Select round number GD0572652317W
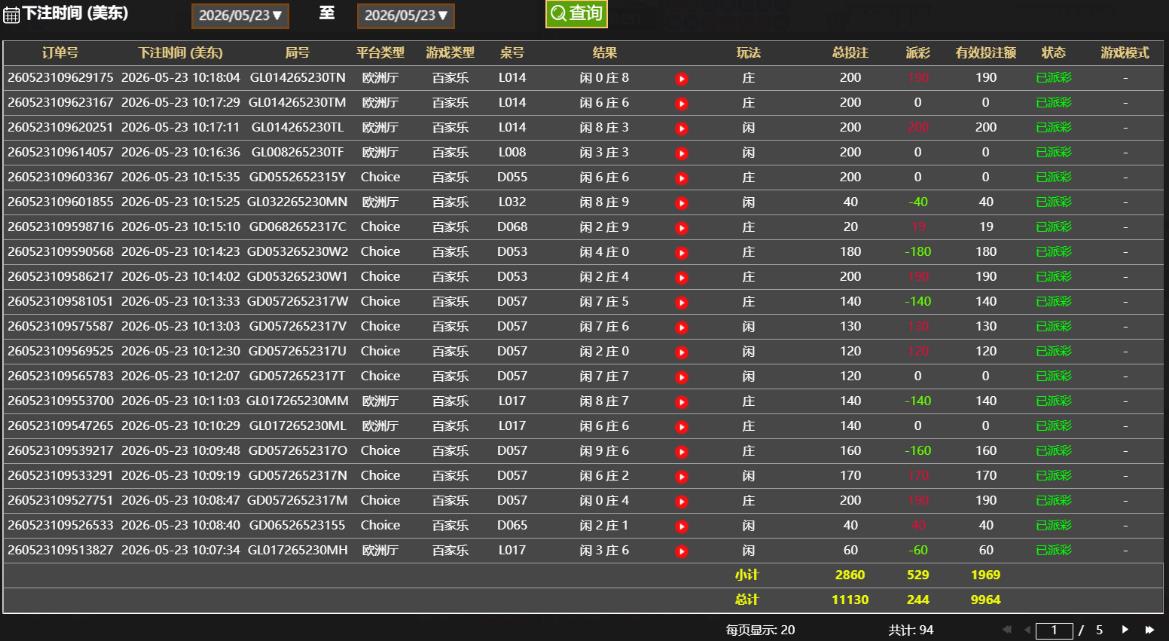This screenshot has width=1169, height=641. point(297,301)
